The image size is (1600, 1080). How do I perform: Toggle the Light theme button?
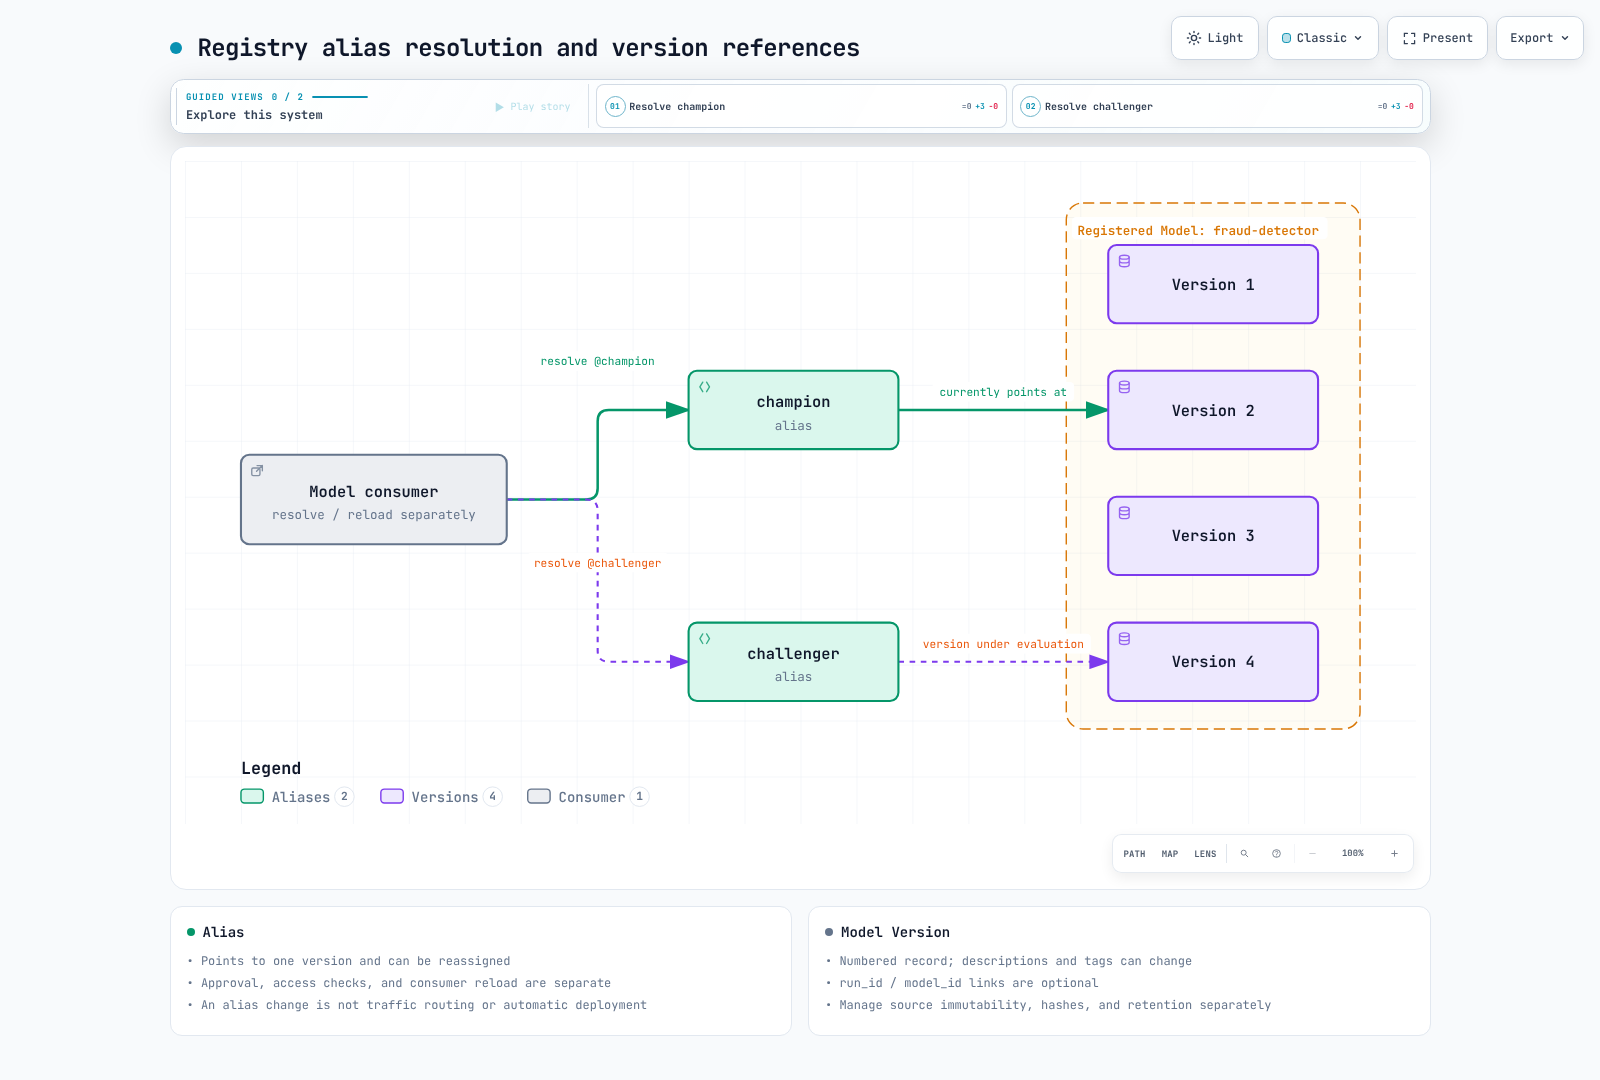tap(1215, 38)
